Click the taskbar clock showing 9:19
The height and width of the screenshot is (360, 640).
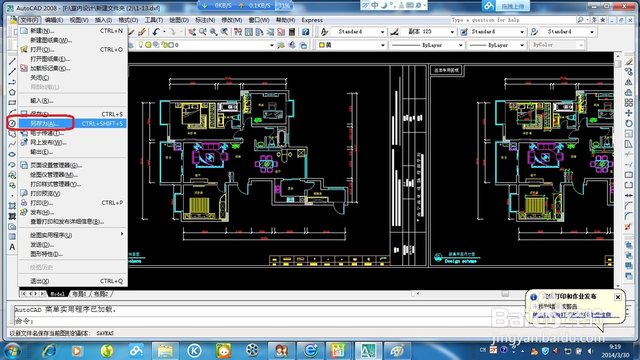(x=615, y=351)
